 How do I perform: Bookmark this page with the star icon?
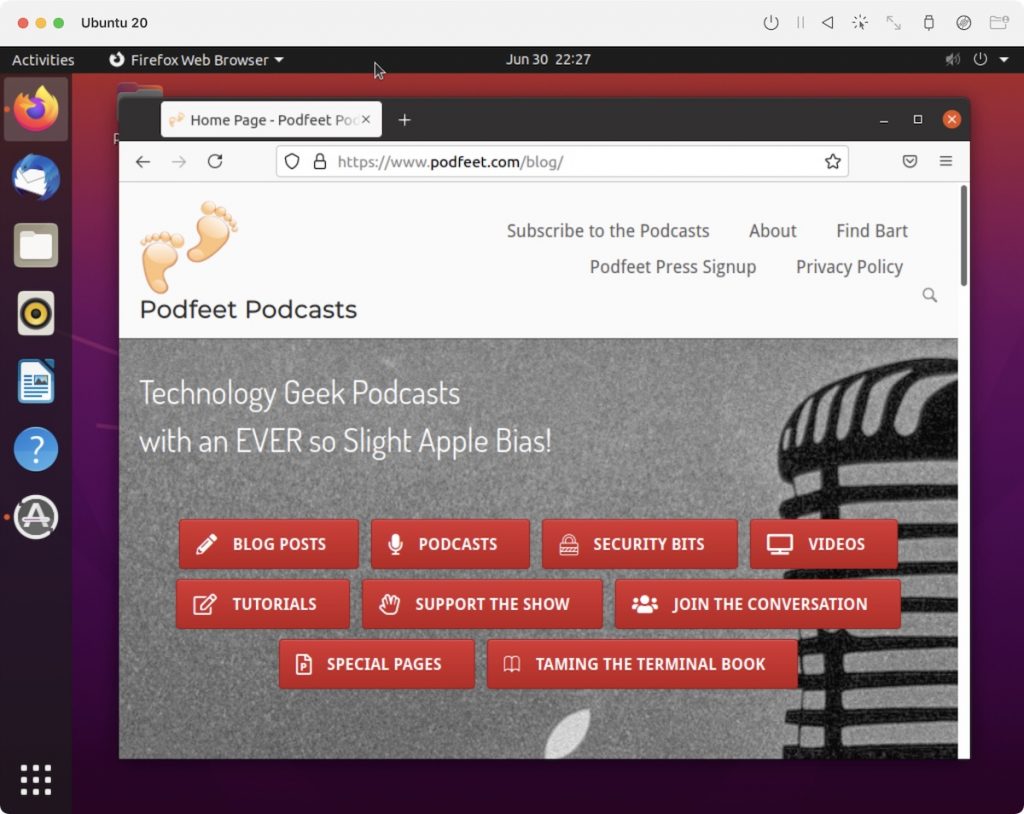[x=832, y=161]
